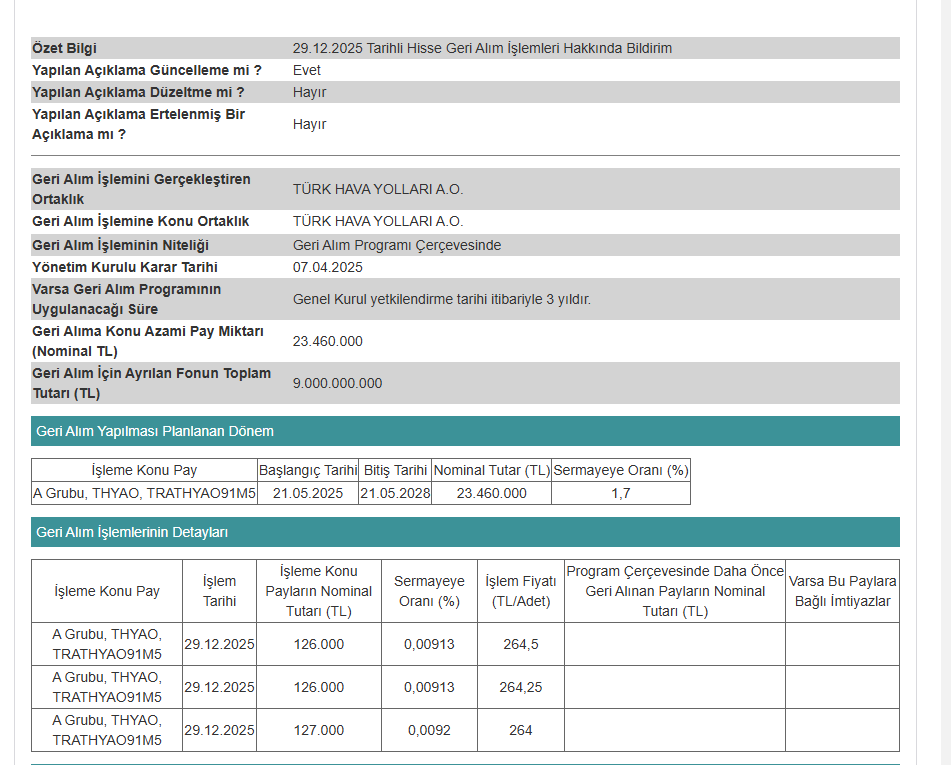Click 'Geri Alıma Konu Azami Pay Miktarı' label

148,341
